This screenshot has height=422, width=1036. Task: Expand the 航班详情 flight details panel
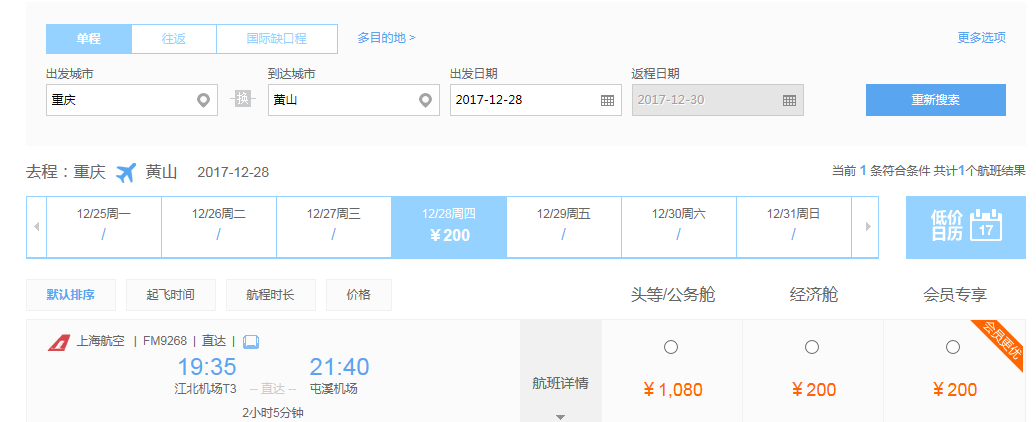point(560,383)
